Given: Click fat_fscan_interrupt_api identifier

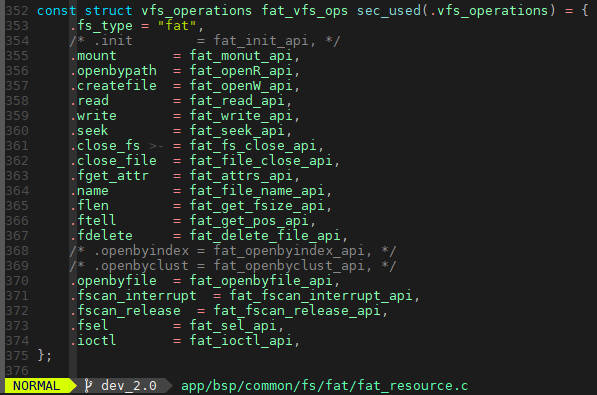Looking at the screenshot, I should (x=321, y=296).
